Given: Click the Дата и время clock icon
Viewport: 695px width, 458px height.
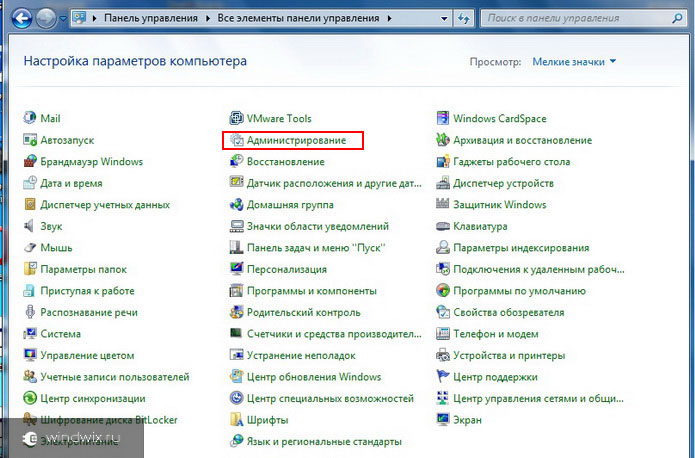Looking at the screenshot, I should [x=30, y=183].
